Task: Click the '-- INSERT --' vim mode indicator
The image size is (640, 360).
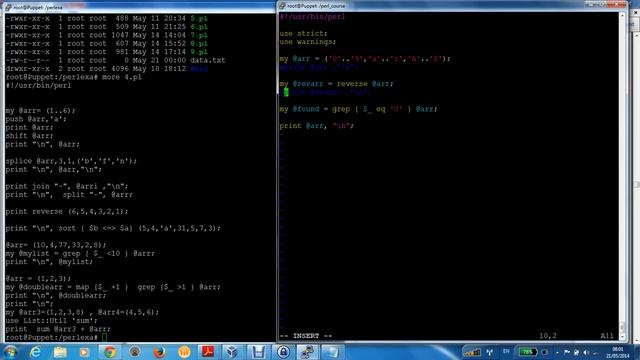Action: tap(306, 336)
